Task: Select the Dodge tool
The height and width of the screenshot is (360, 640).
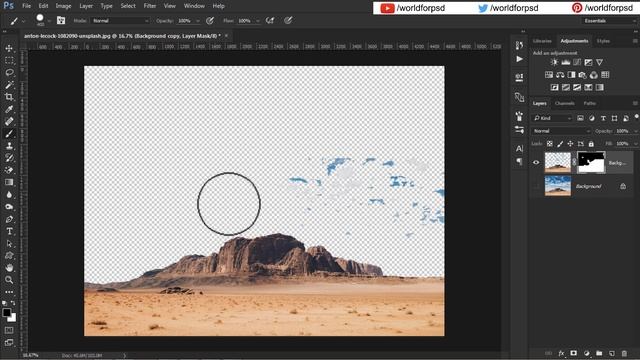Action: 9,207
